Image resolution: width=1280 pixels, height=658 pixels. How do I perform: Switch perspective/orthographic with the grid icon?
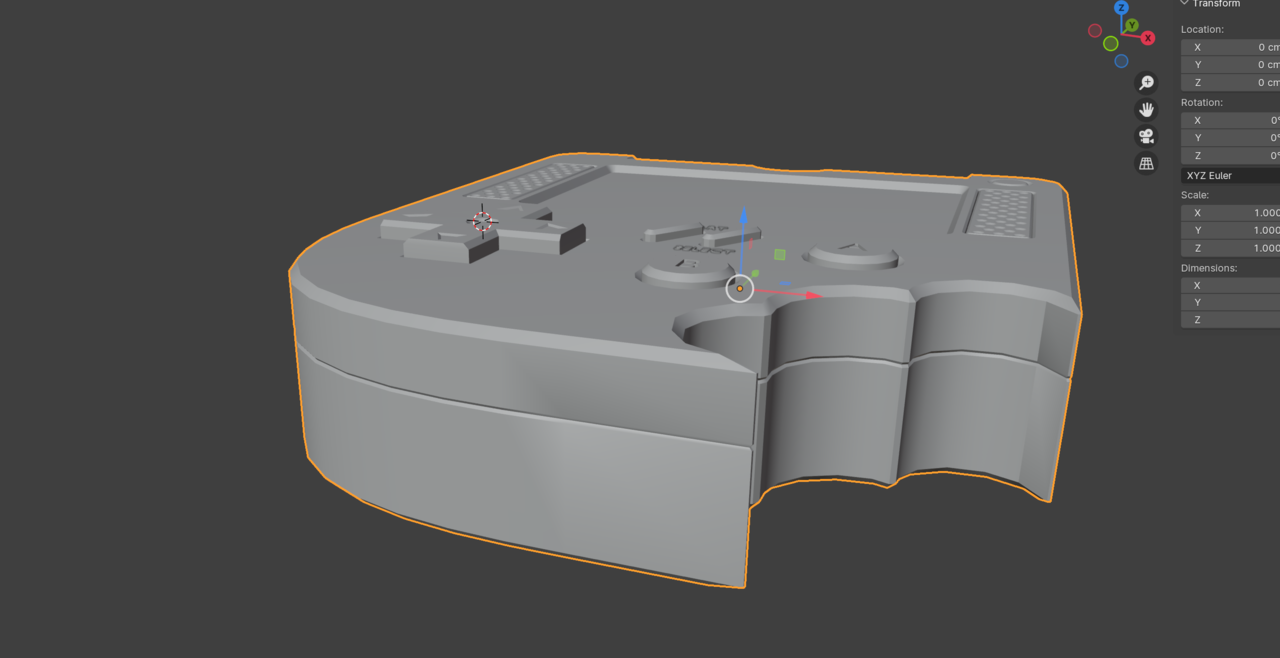1147,164
